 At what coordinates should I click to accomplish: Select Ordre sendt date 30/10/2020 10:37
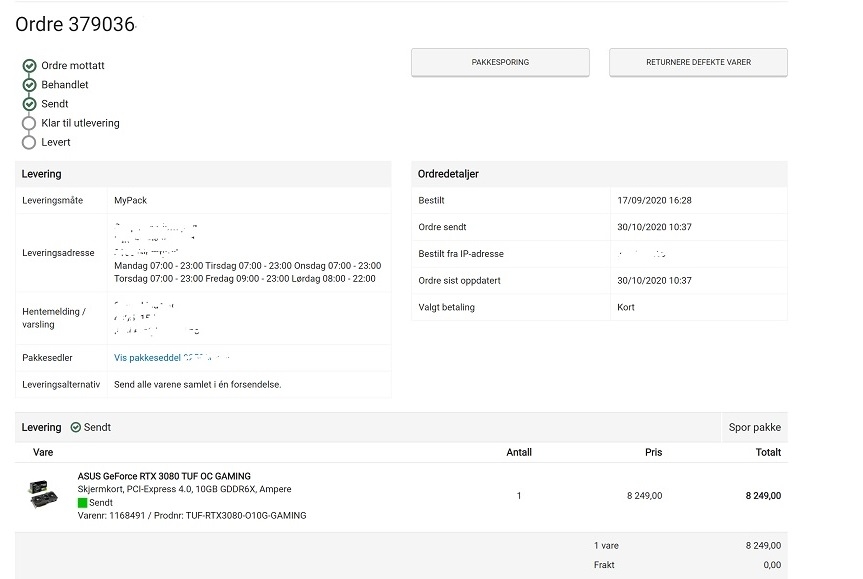pos(654,227)
